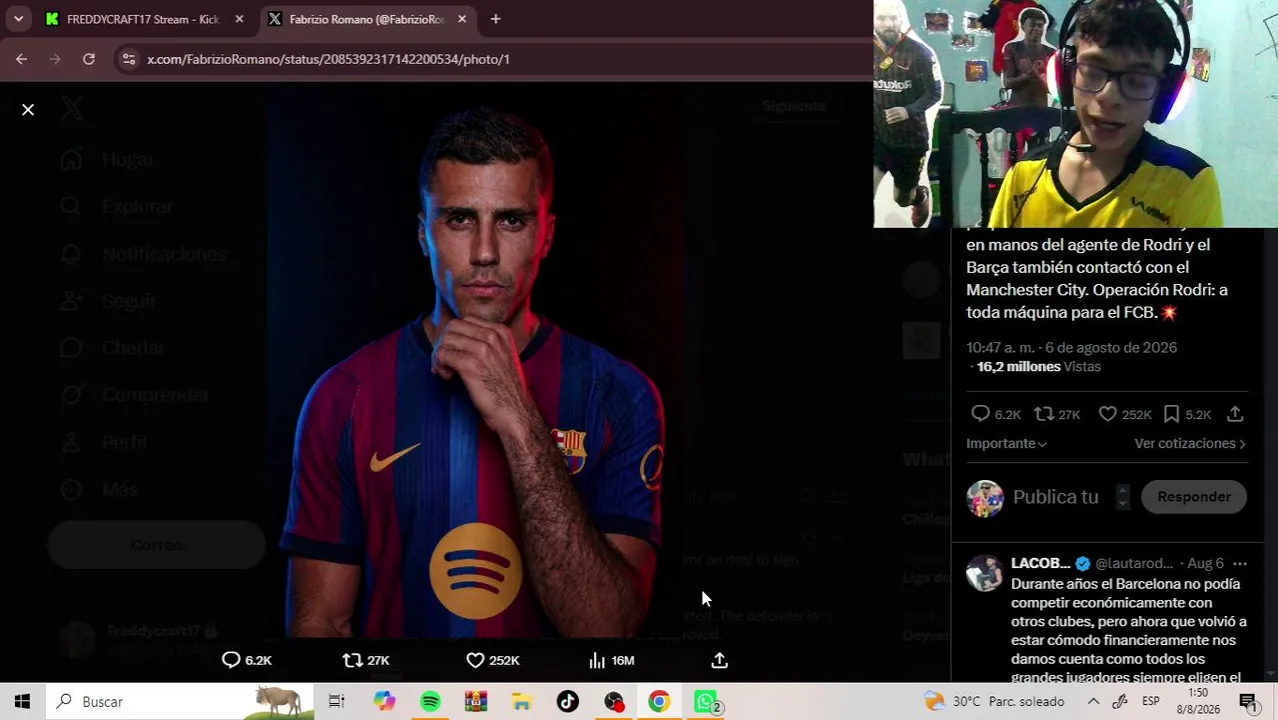
Task: Click the Responder button
Action: 1194,497
